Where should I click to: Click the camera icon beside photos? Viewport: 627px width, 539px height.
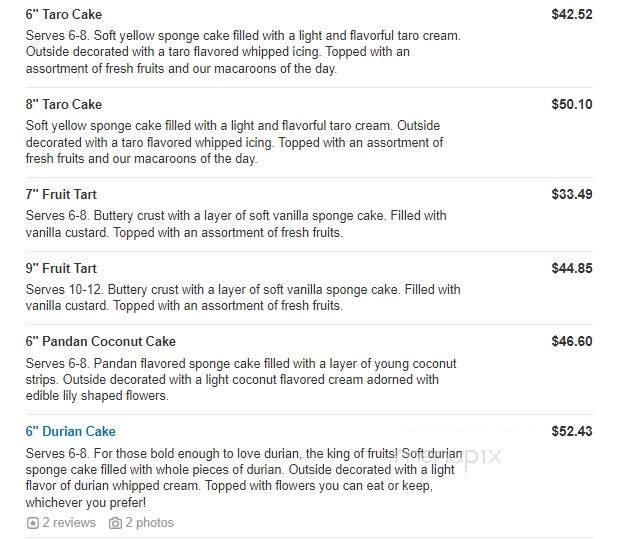115,523
